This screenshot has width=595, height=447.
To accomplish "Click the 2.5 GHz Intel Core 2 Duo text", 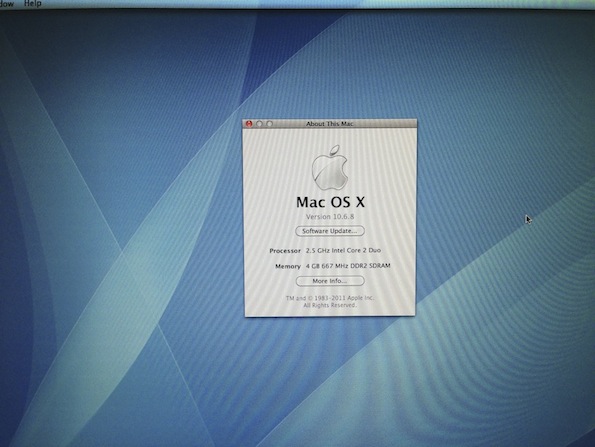I will pos(343,250).
